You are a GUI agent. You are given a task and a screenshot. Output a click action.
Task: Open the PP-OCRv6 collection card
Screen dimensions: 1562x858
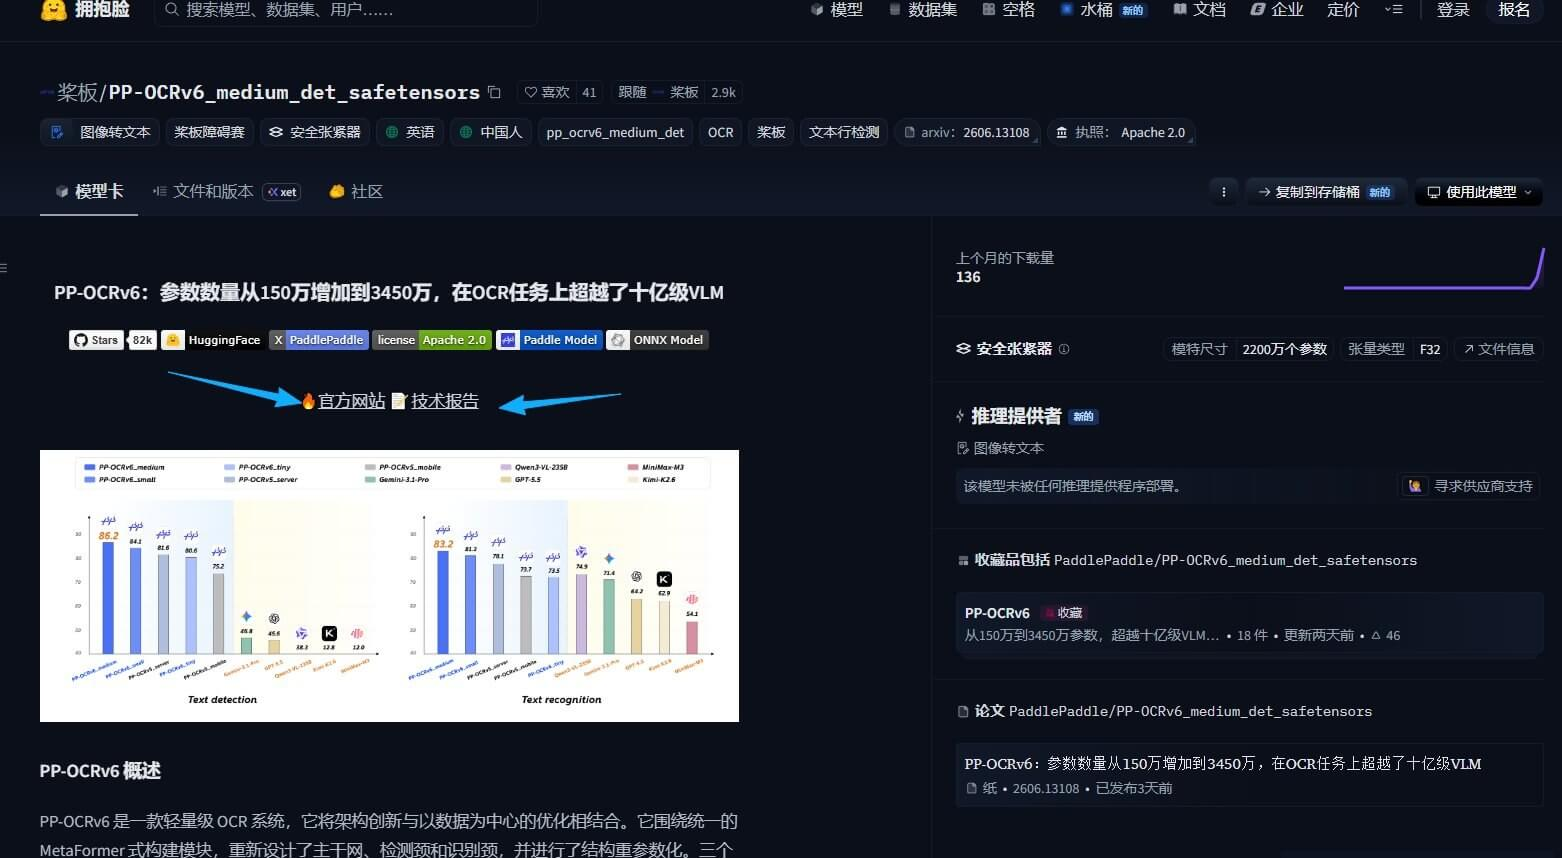point(1249,623)
